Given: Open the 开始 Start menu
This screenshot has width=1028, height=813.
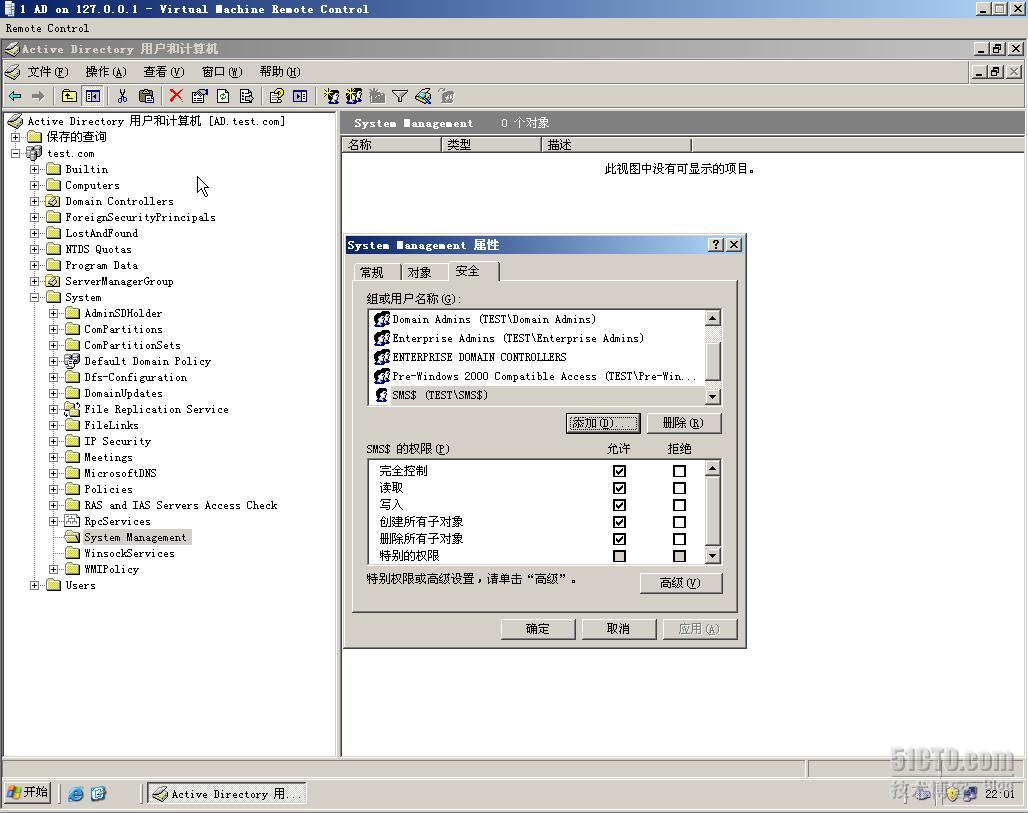Looking at the screenshot, I should coord(28,793).
